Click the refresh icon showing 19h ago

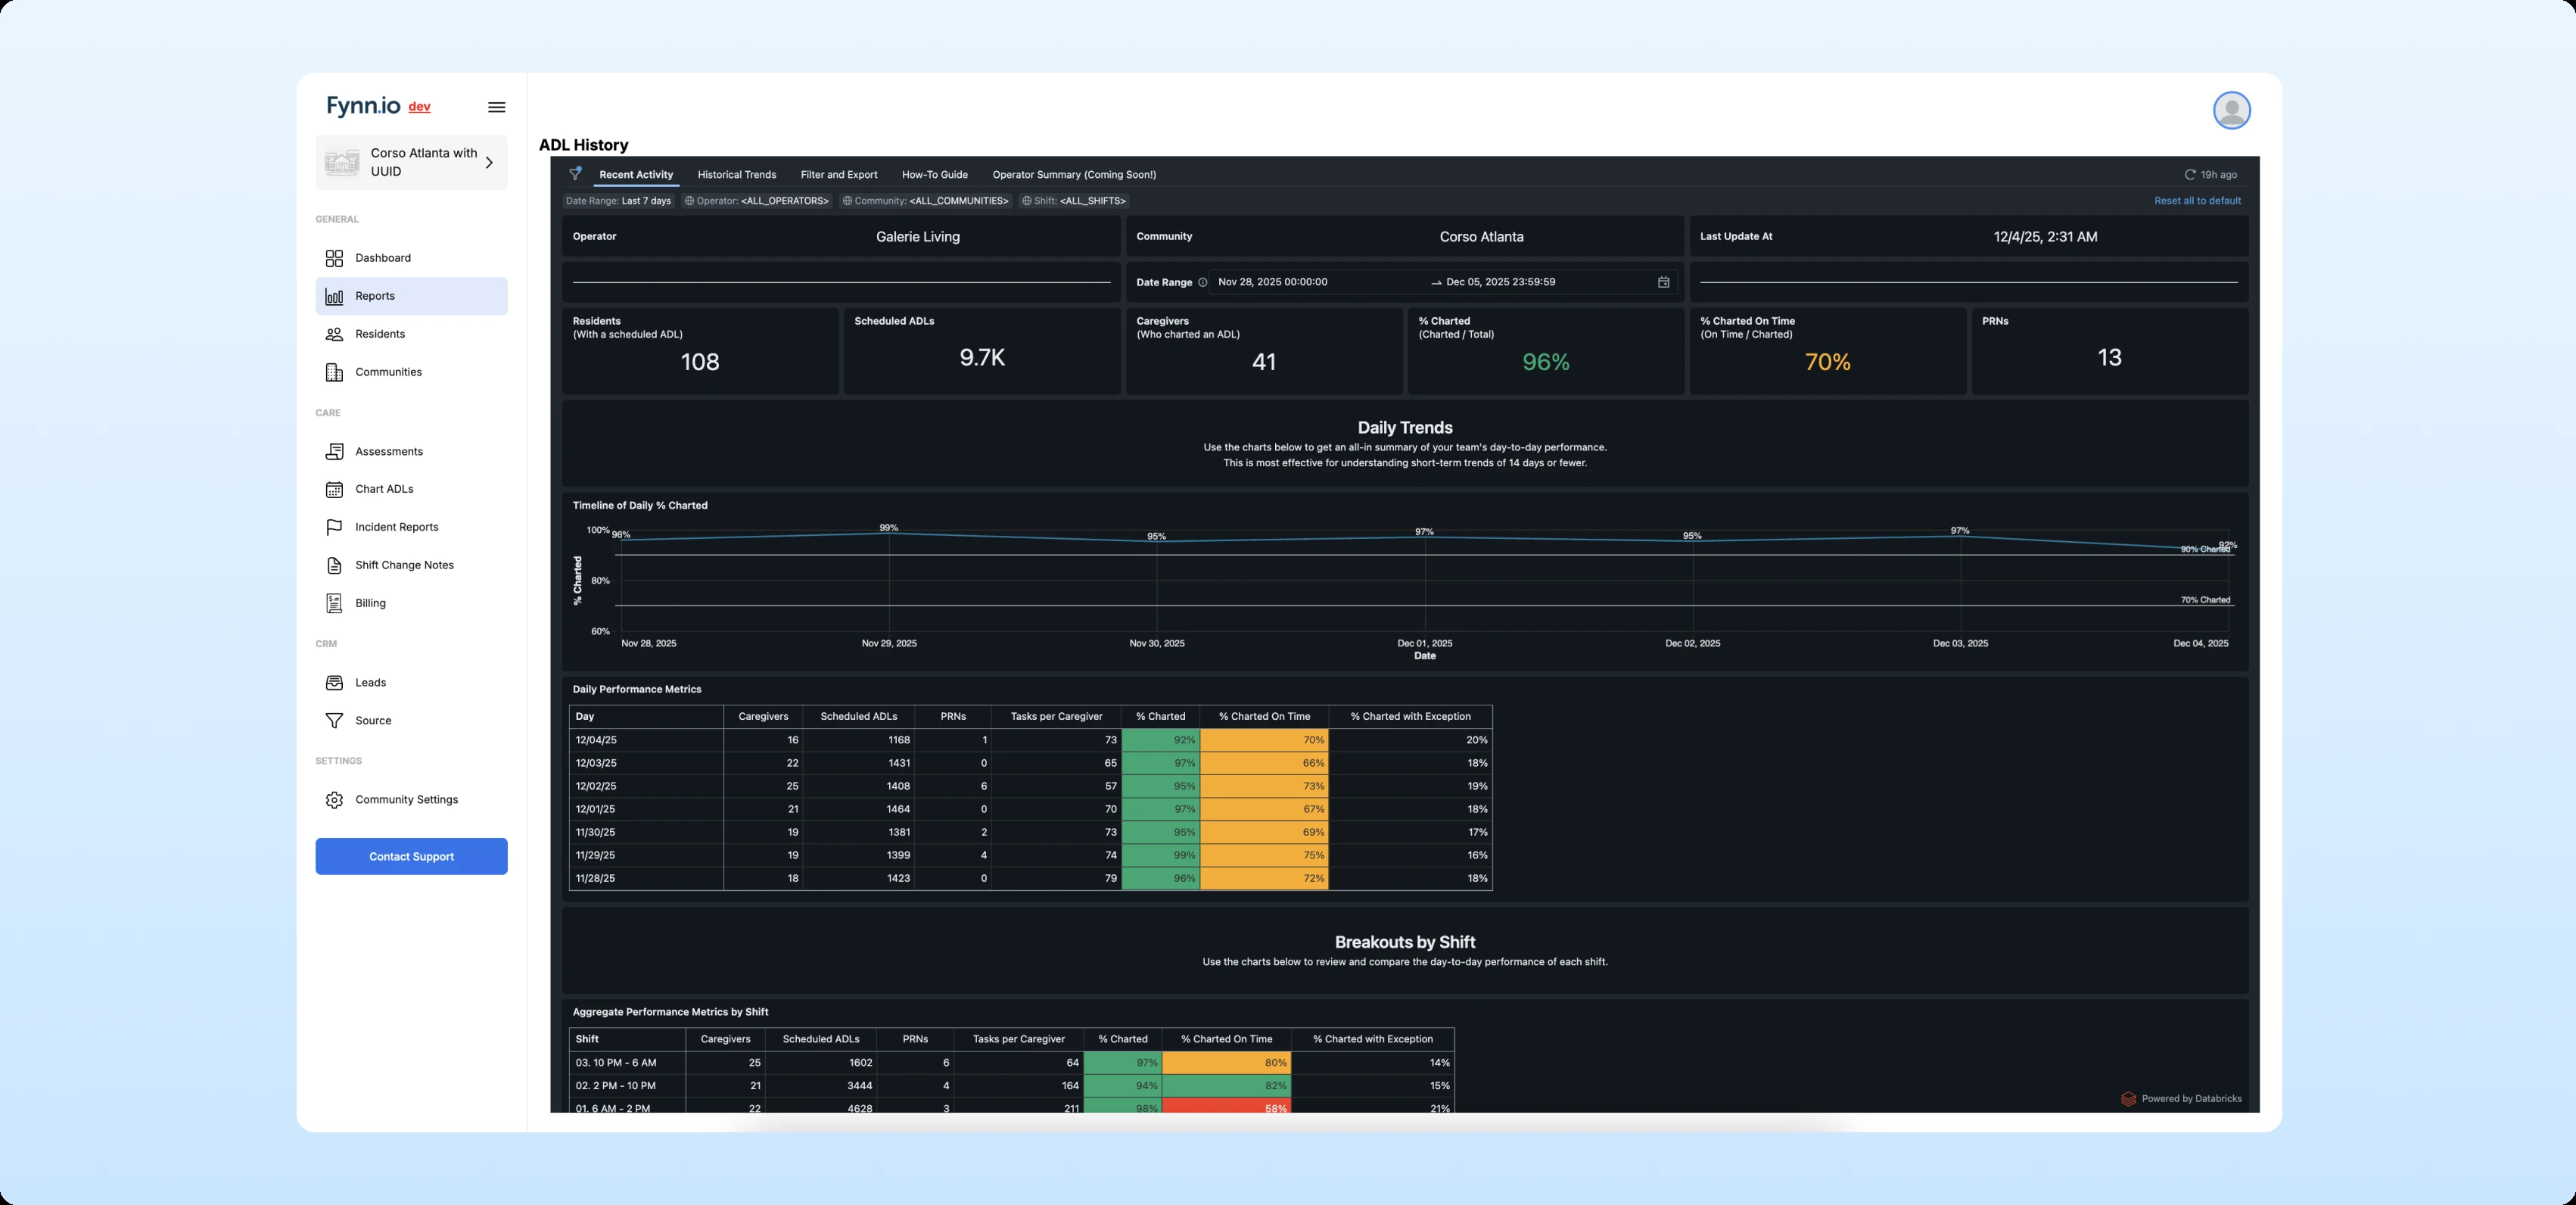coord(2190,175)
